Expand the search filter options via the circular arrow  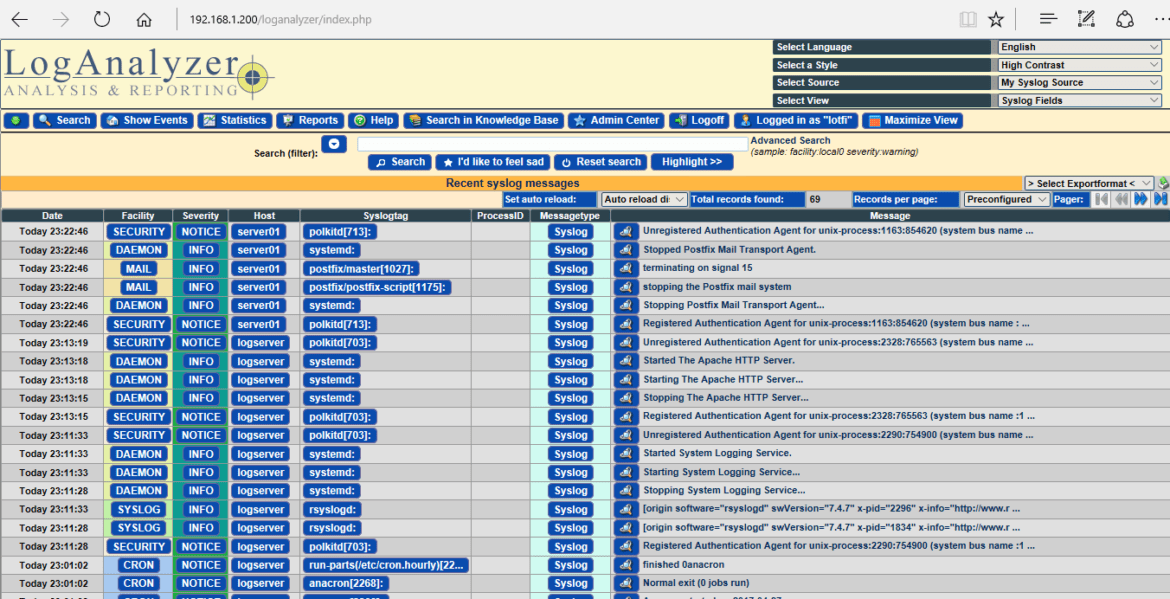[334, 143]
